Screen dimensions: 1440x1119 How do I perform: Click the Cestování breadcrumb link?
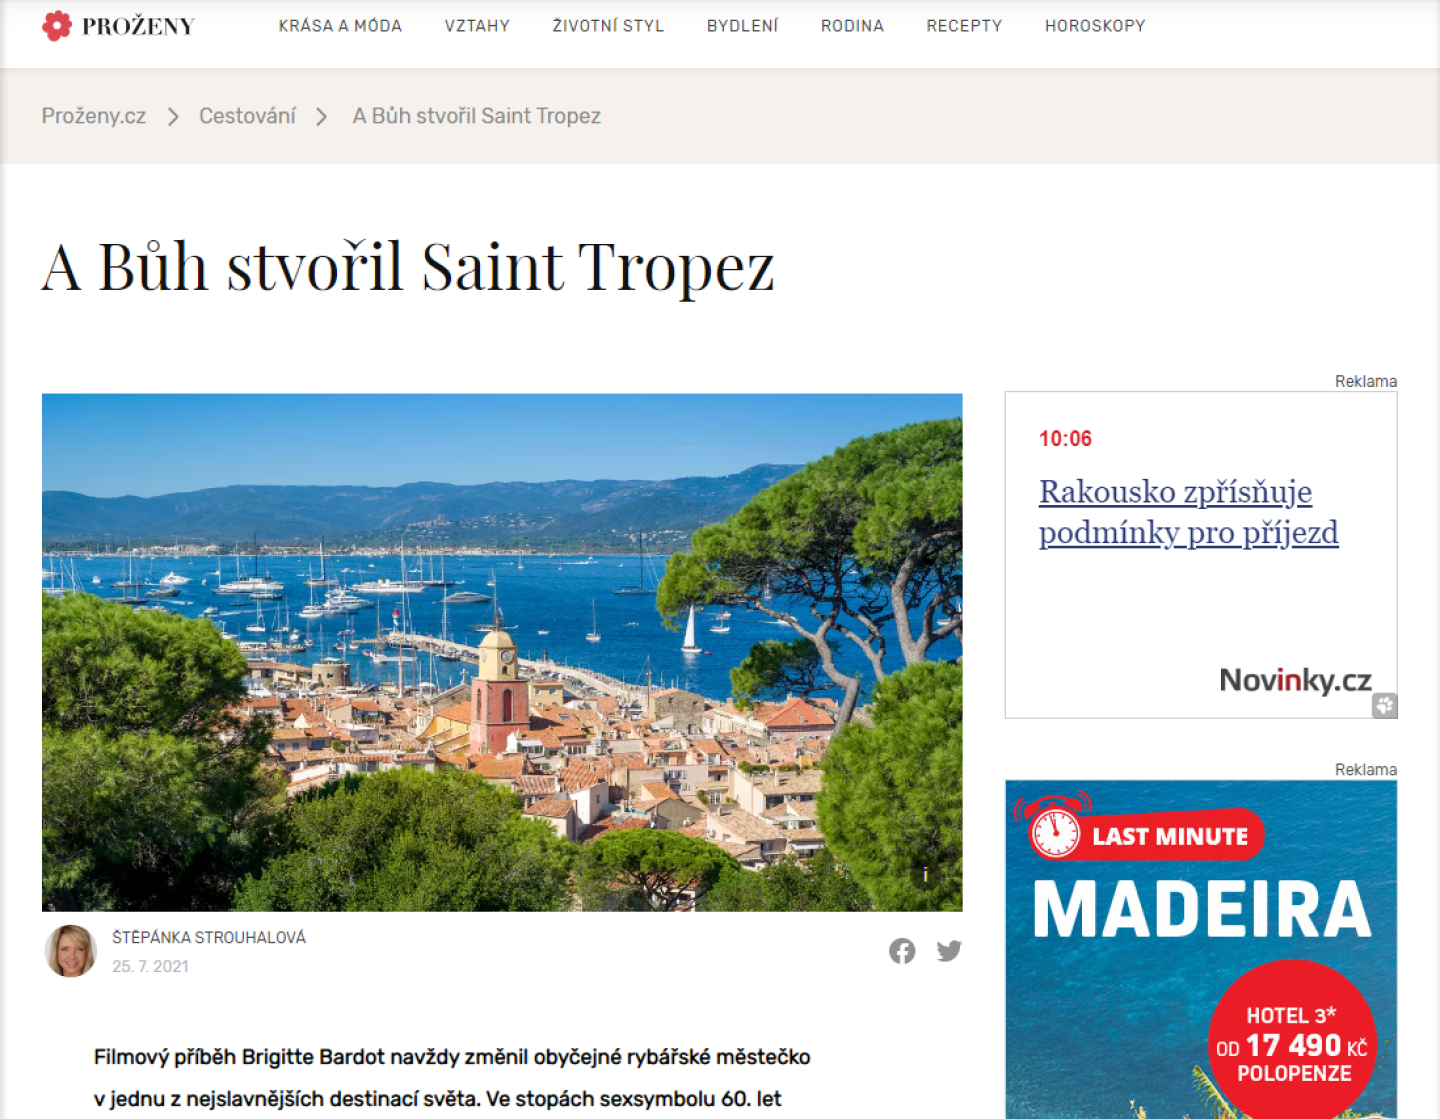tap(247, 116)
